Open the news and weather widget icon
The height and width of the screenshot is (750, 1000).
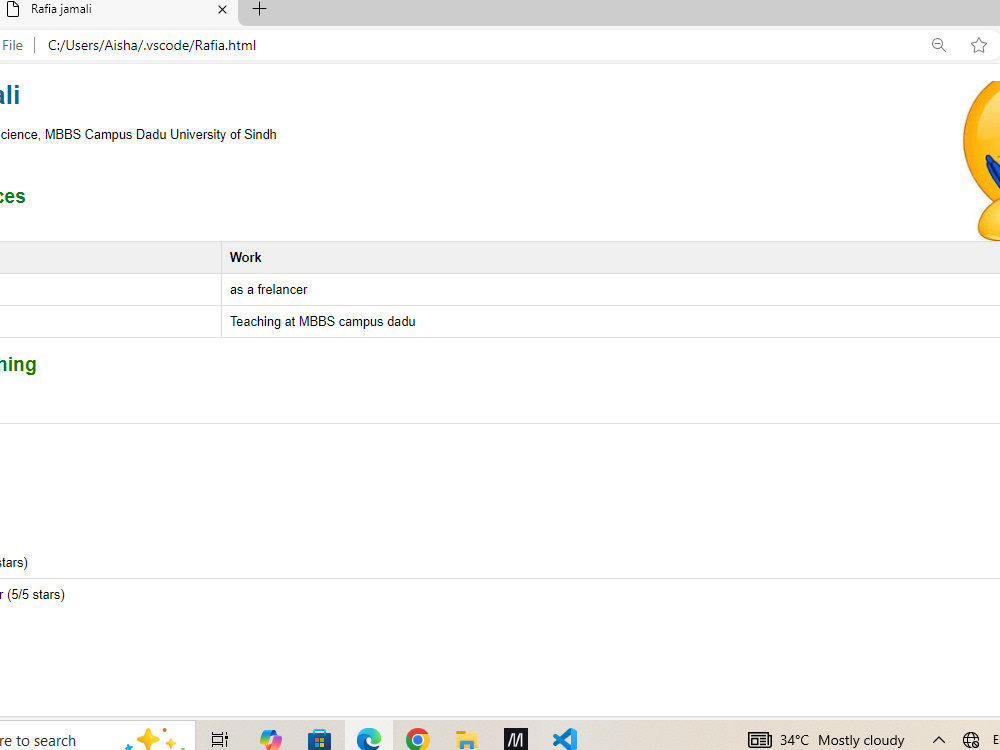(760, 740)
